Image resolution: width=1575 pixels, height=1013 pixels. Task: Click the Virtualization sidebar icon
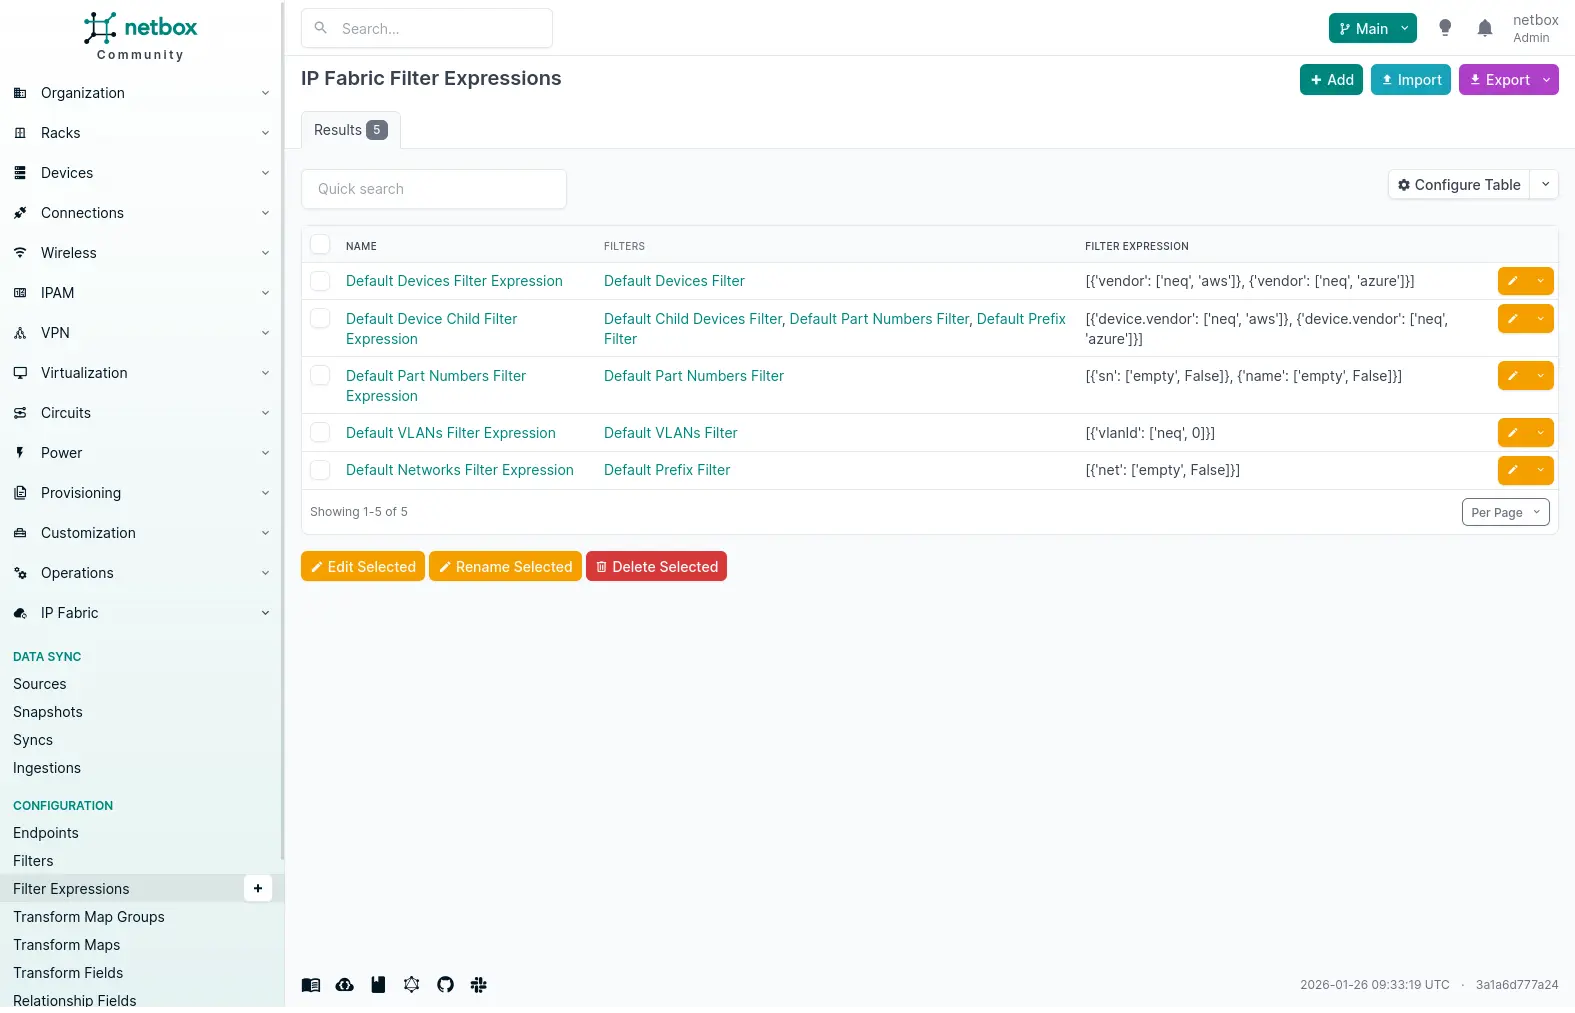pos(20,373)
